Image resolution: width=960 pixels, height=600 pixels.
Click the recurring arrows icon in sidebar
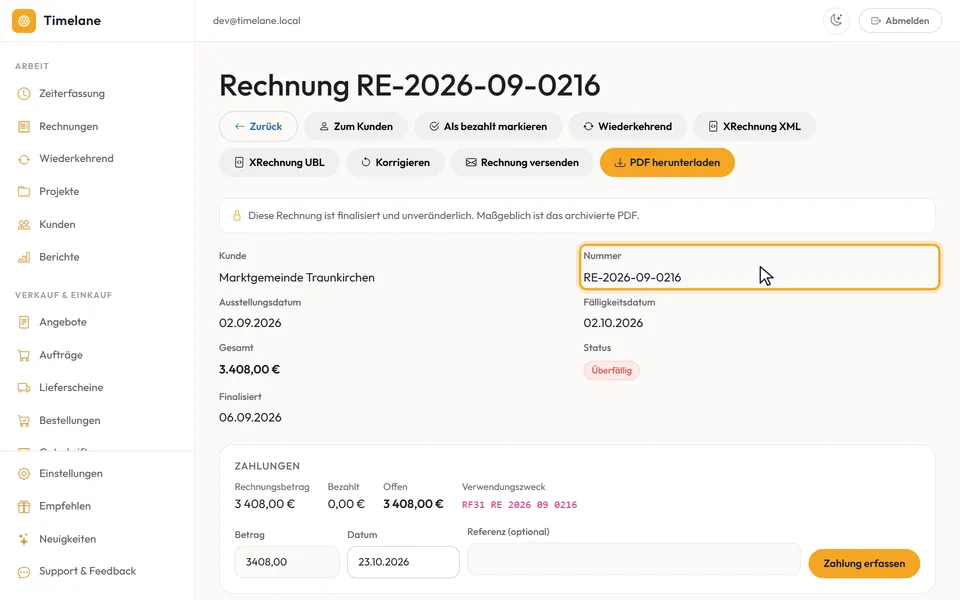(x=24, y=159)
